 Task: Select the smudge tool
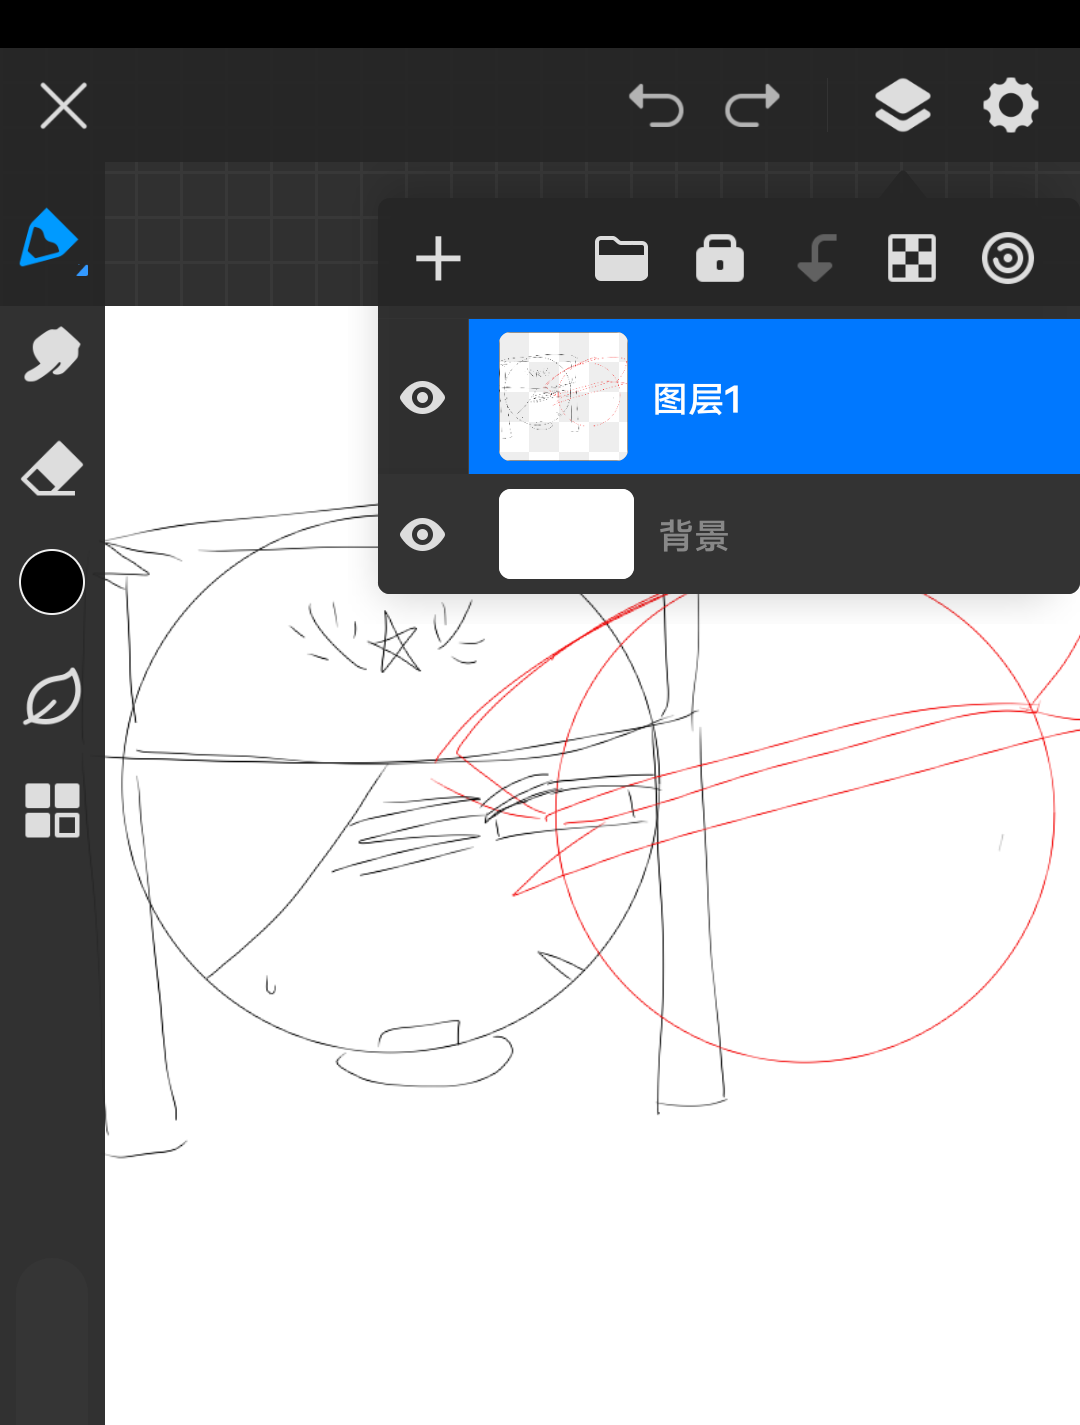tap(52, 354)
